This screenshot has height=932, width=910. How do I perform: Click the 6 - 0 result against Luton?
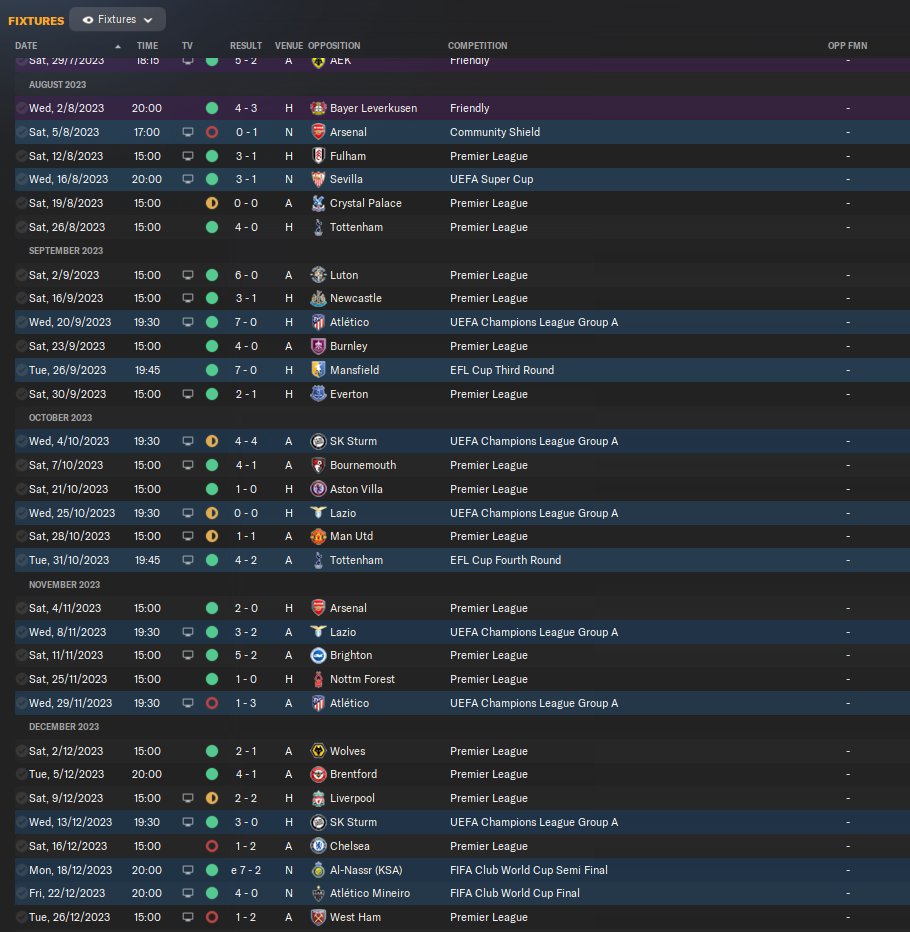click(x=245, y=275)
